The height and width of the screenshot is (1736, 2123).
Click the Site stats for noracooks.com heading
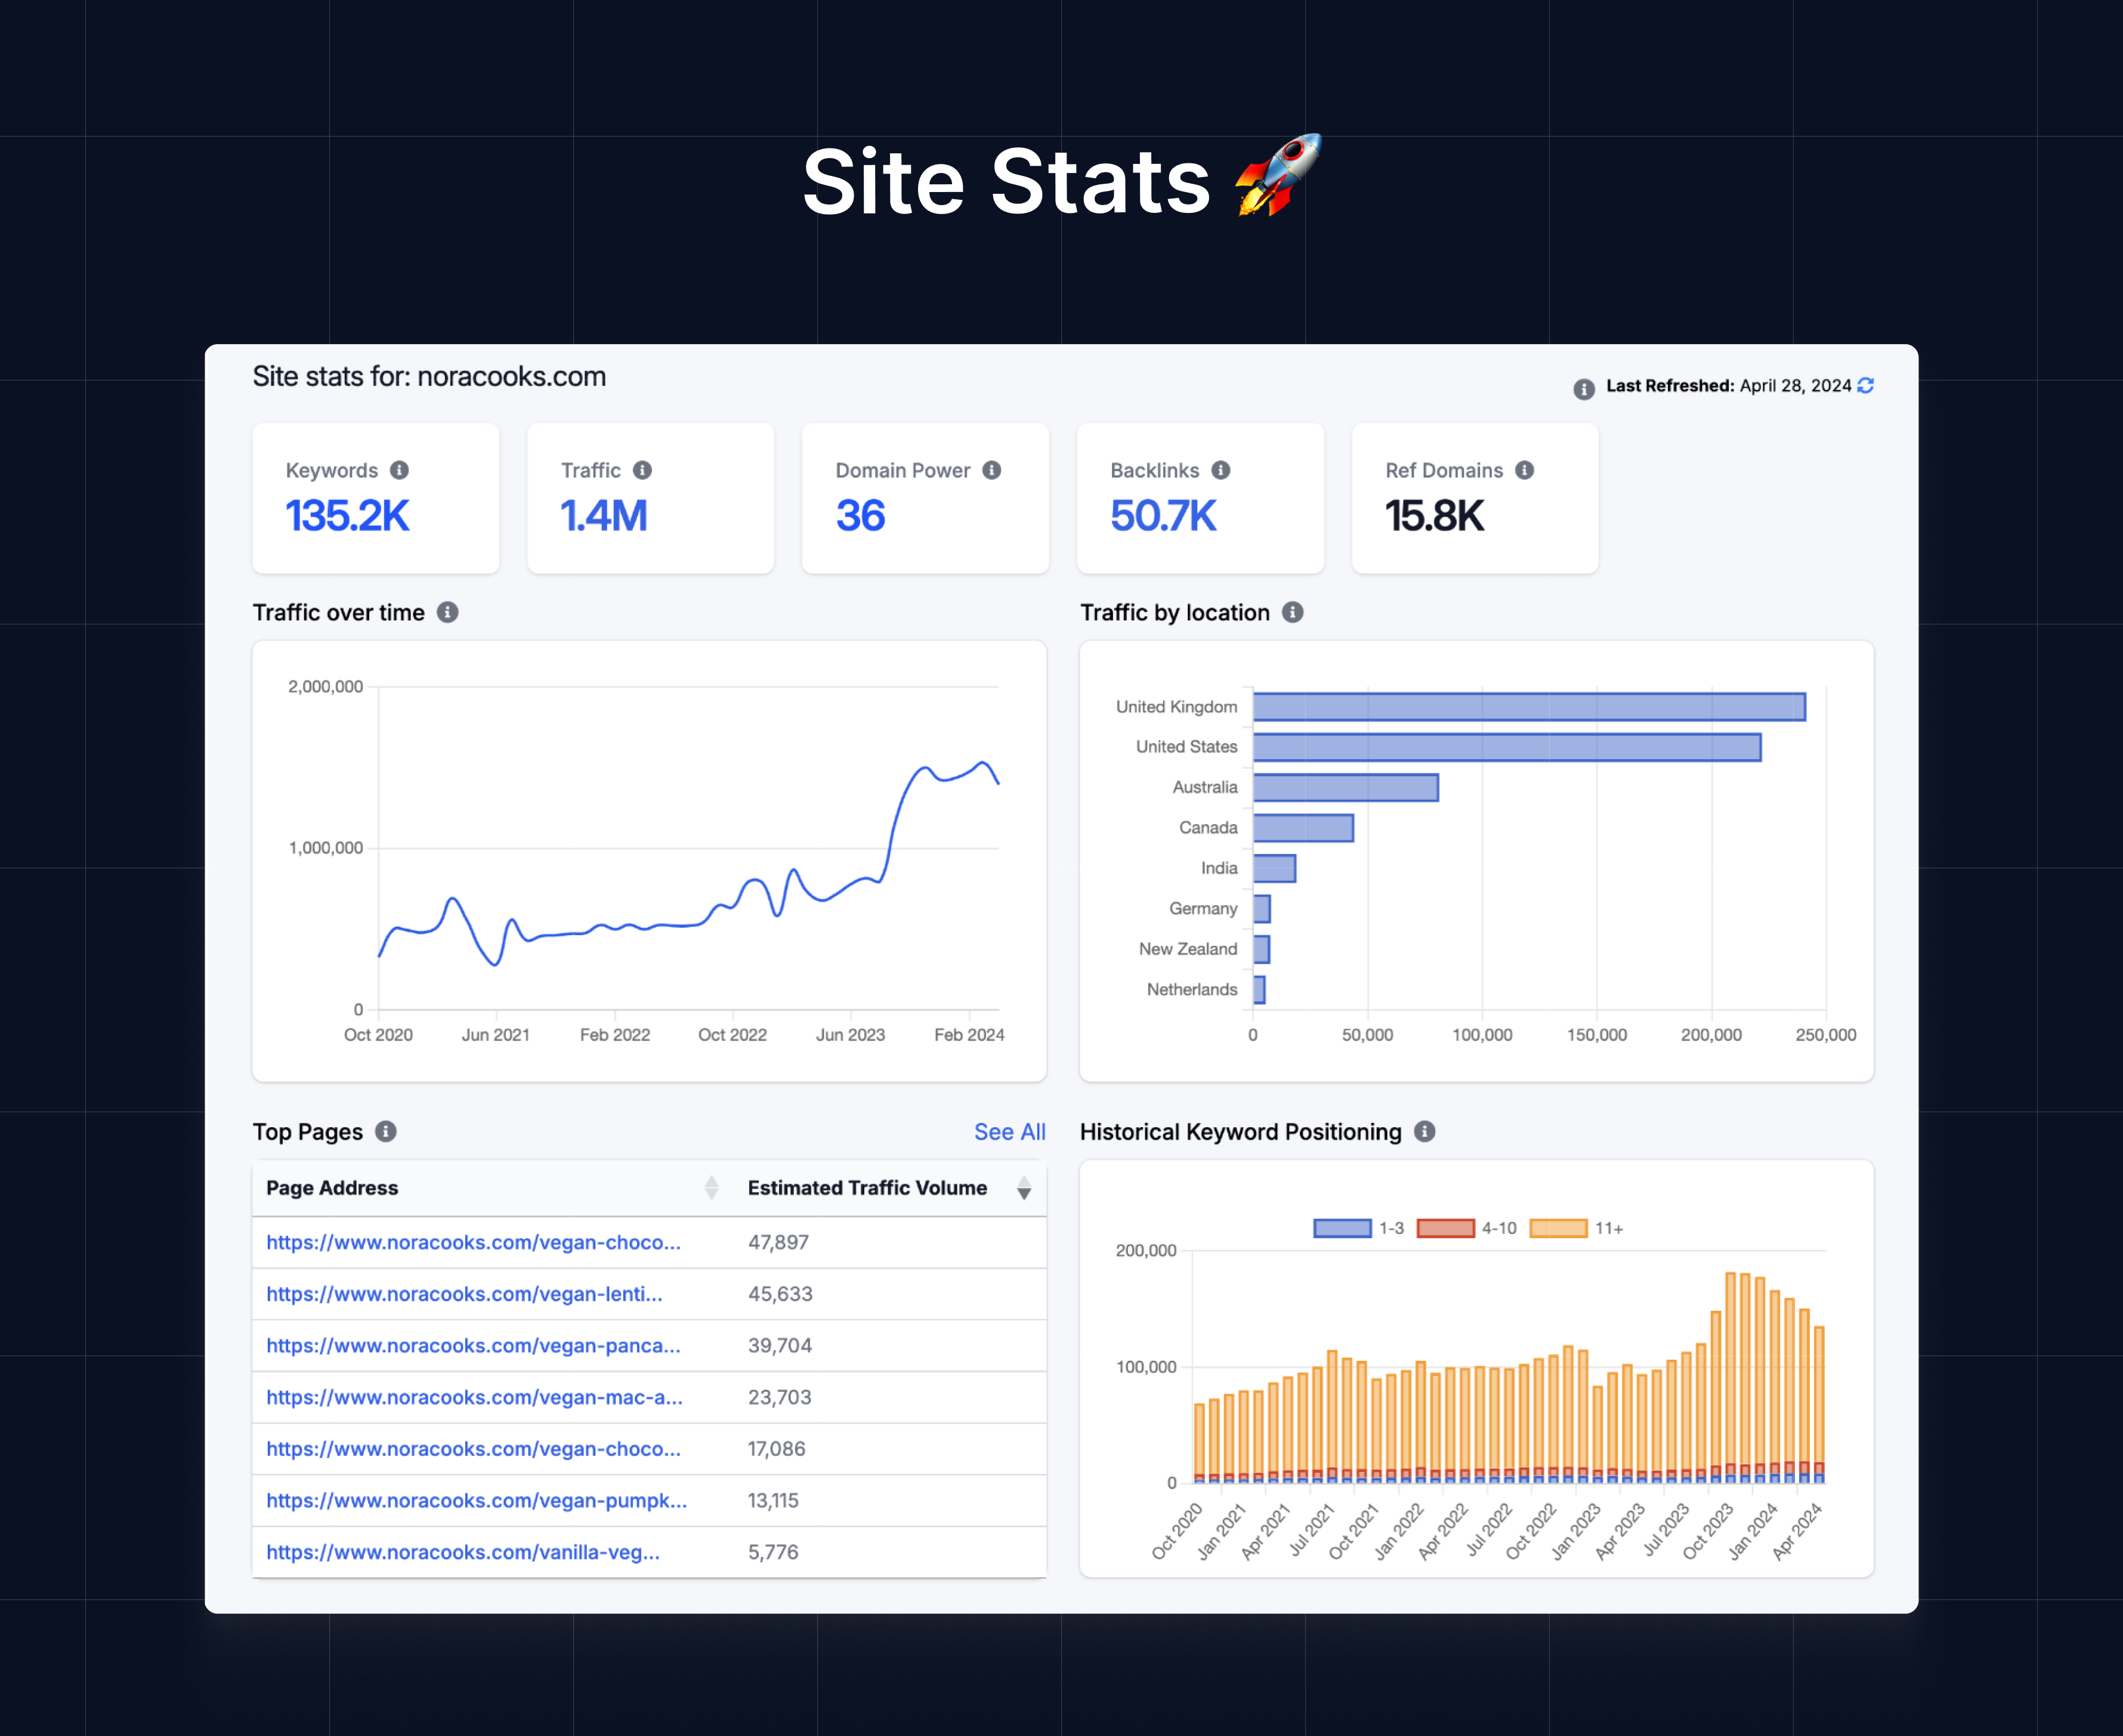point(429,376)
